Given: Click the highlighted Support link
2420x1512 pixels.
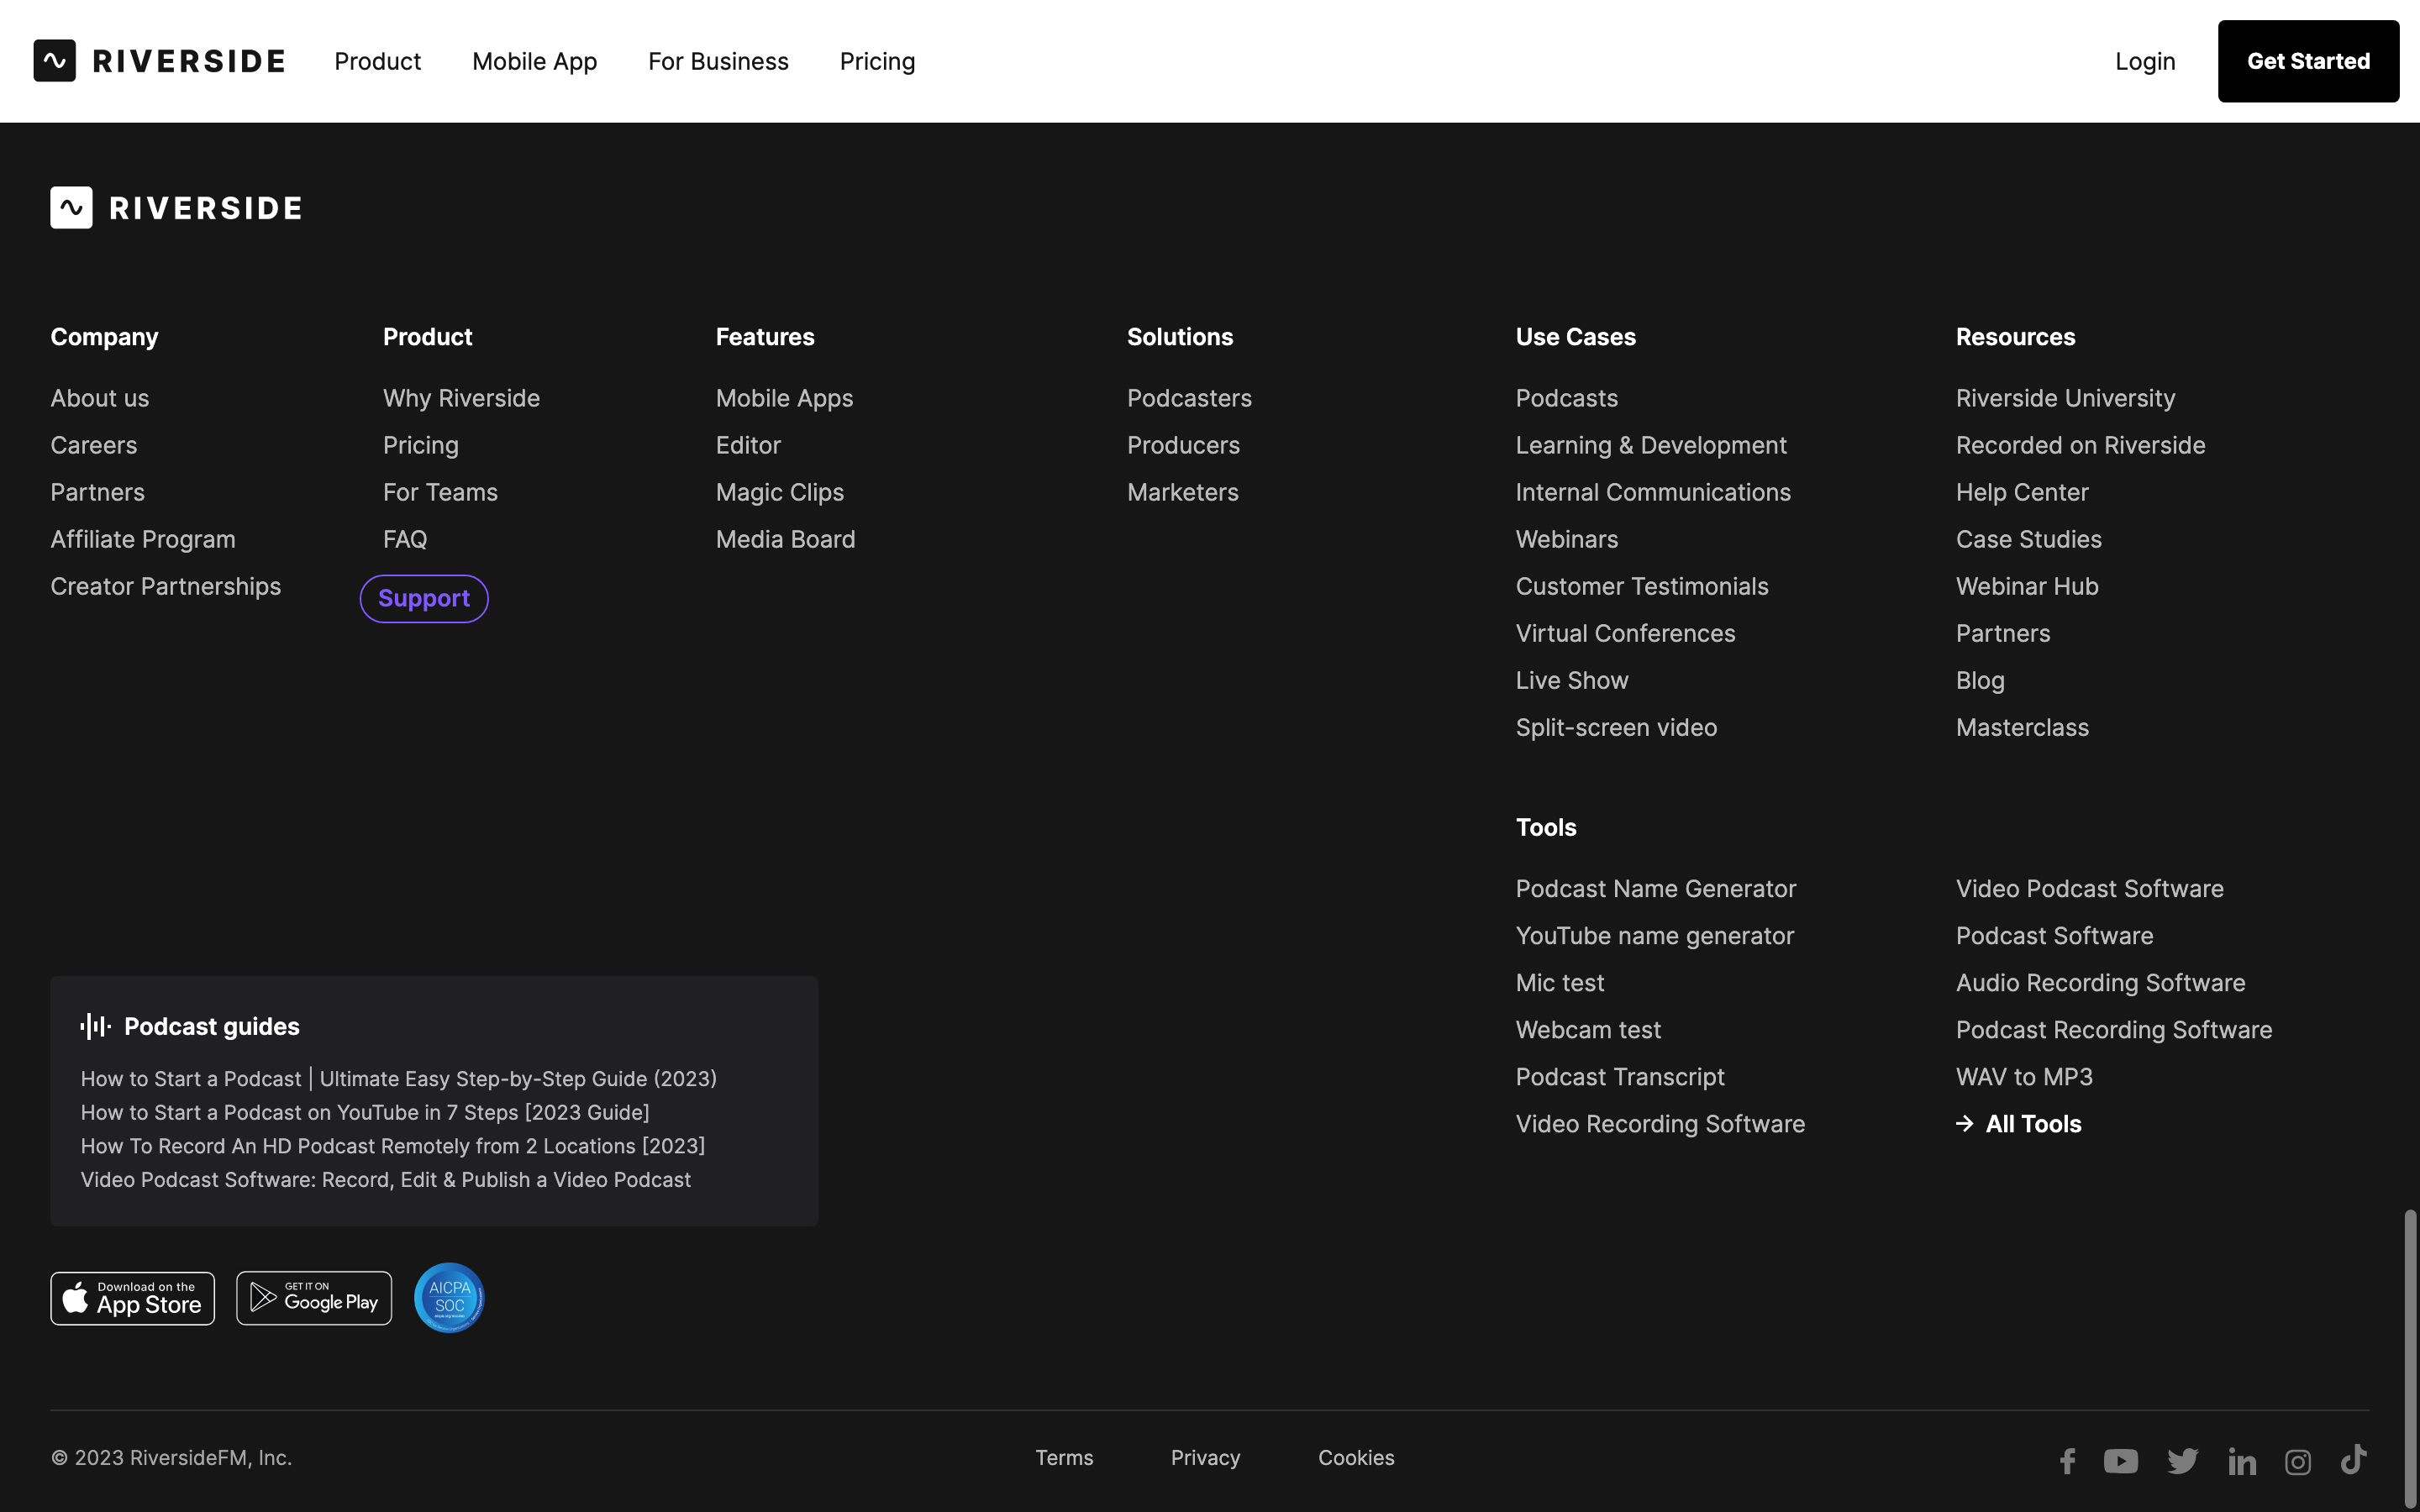Looking at the screenshot, I should [x=424, y=598].
